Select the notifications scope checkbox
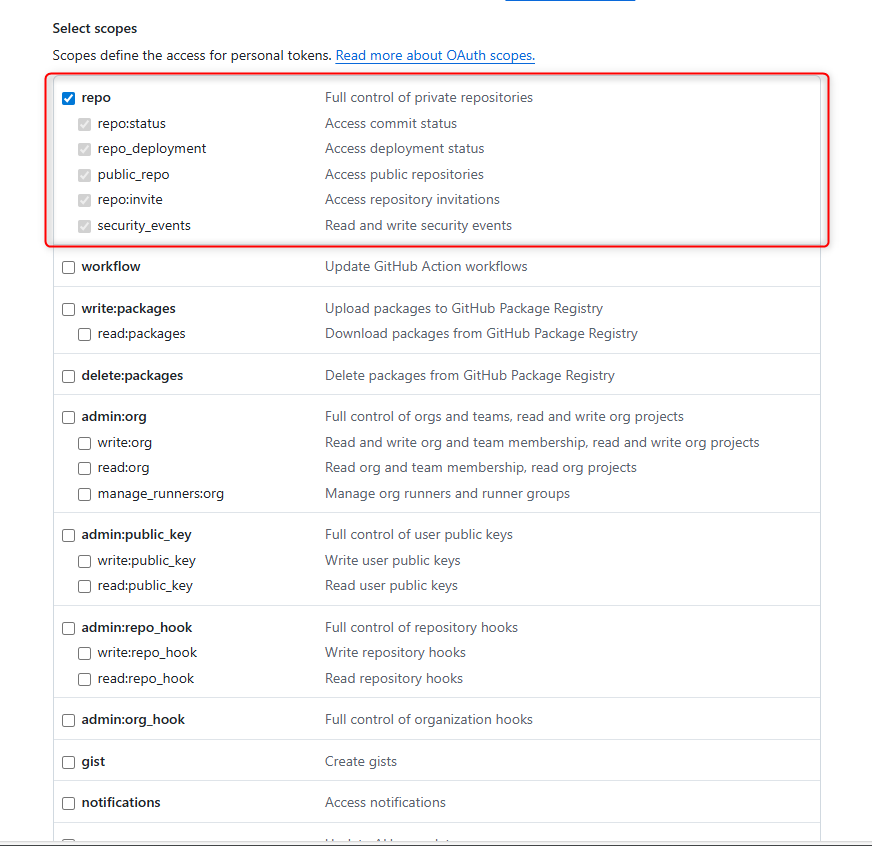This screenshot has width=872, height=846. point(68,803)
